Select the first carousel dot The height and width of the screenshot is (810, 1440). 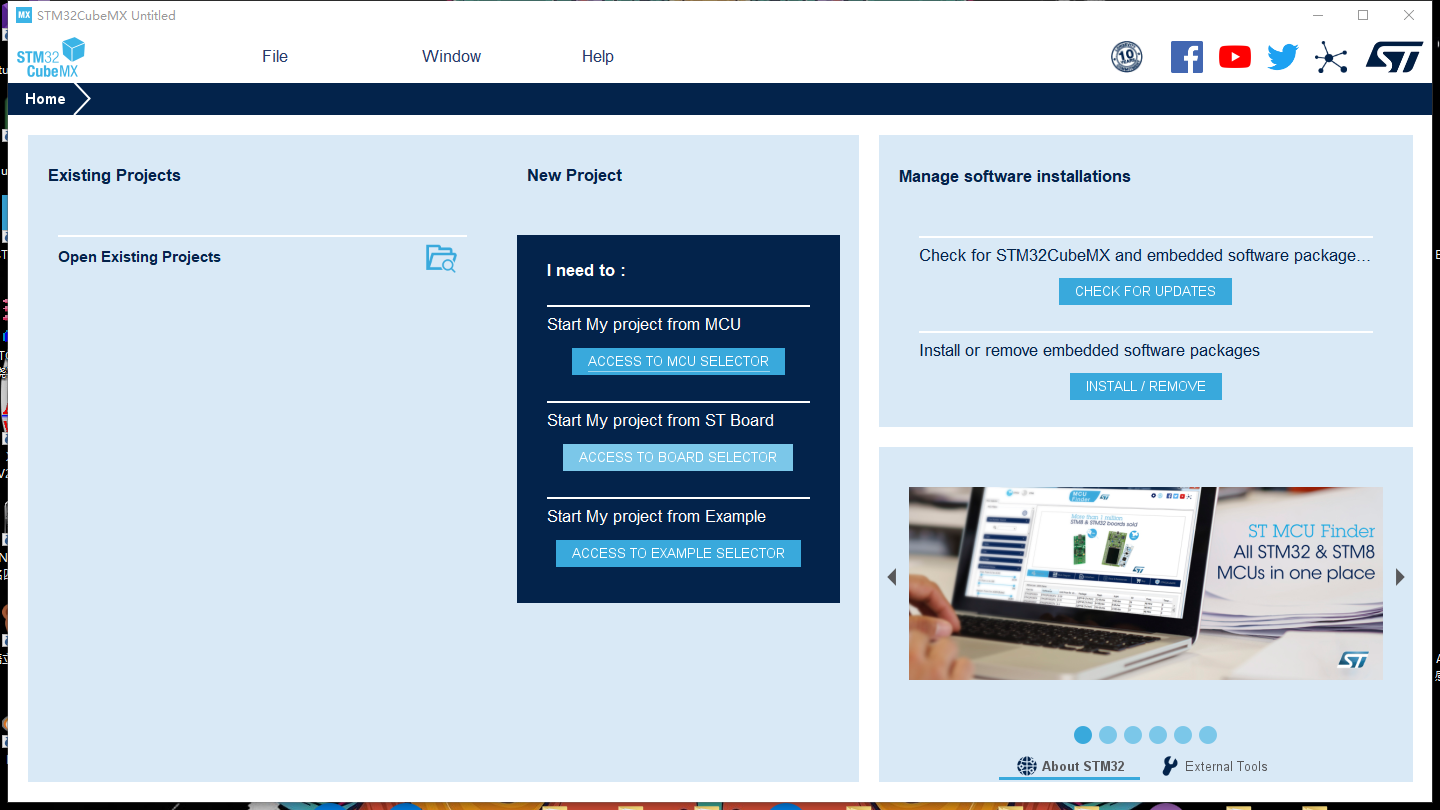[x=1083, y=735]
